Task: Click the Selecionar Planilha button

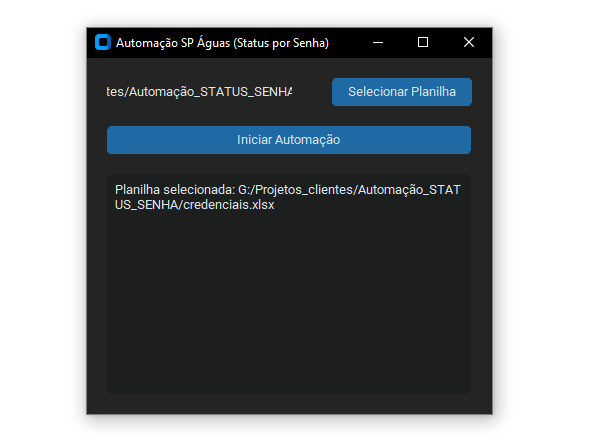Action: coord(402,92)
